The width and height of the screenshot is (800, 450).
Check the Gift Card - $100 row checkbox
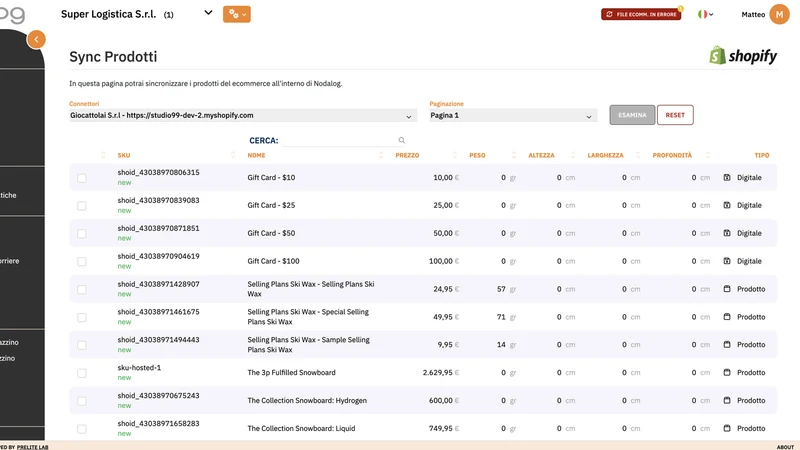pyautogui.click(x=82, y=262)
